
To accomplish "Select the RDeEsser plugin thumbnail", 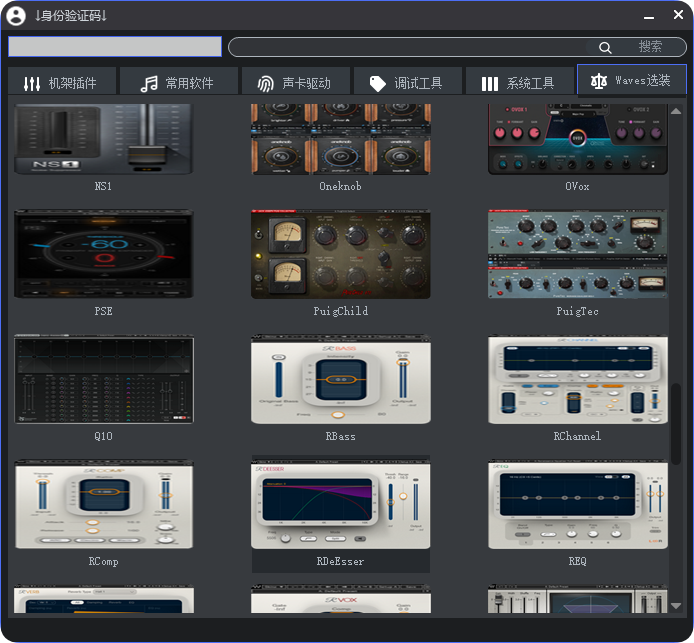I will tap(340, 504).
